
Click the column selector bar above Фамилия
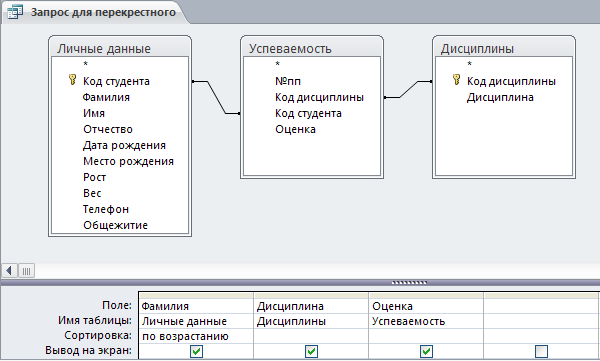(196, 296)
